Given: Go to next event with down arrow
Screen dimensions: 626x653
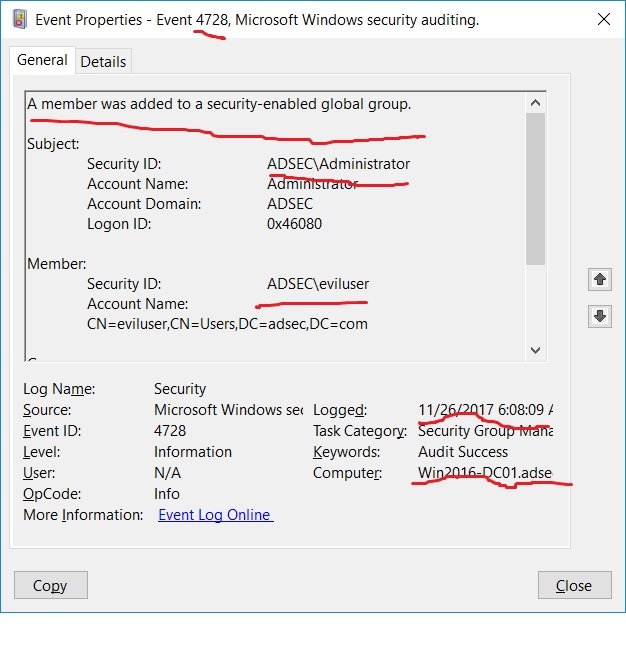Looking at the screenshot, I should 599,316.
